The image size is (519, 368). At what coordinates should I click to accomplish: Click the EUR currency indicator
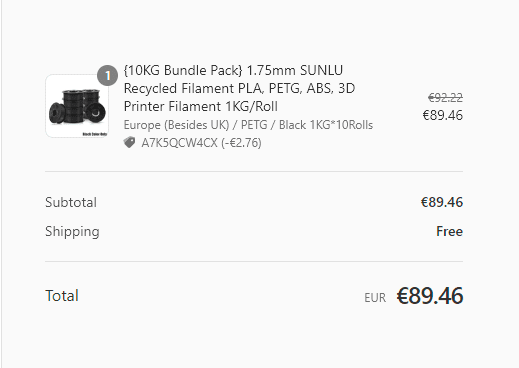pos(375,298)
